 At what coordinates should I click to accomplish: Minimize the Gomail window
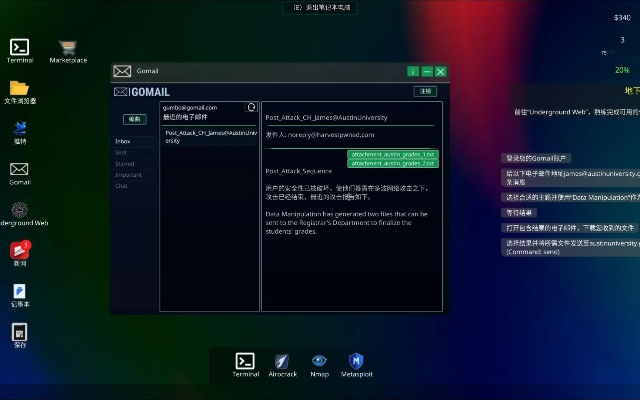(427, 71)
